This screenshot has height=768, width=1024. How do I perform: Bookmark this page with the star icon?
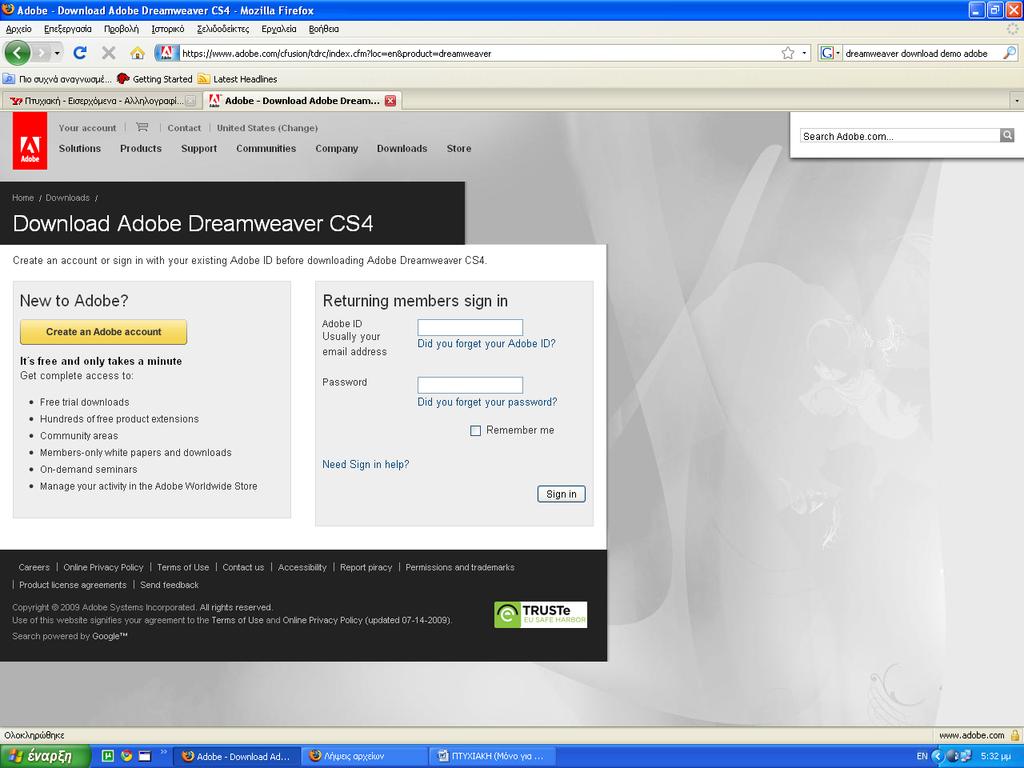pyautogui.click(x=788, y=53)
